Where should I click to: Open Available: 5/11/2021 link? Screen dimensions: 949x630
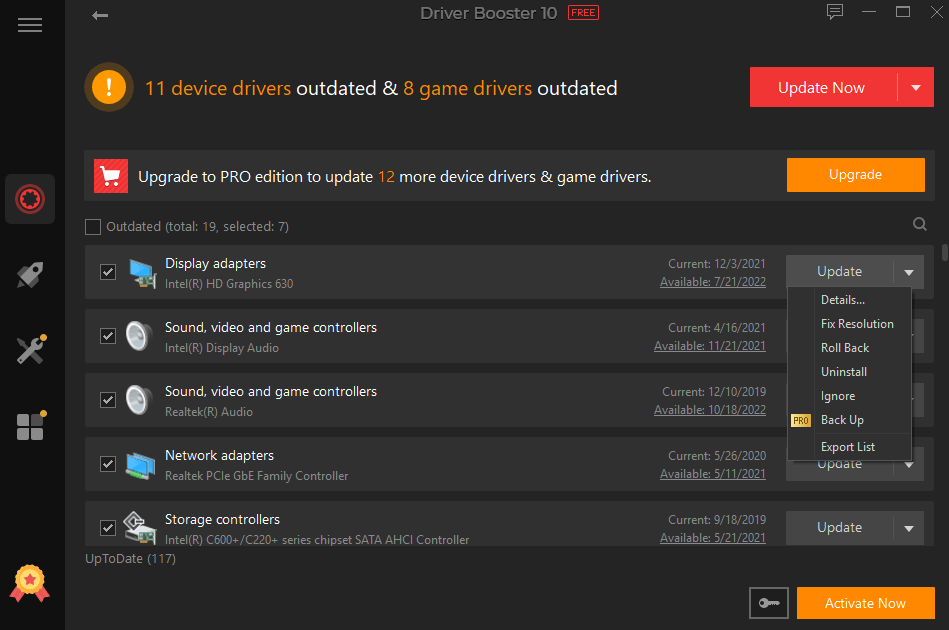click(712, 474)
